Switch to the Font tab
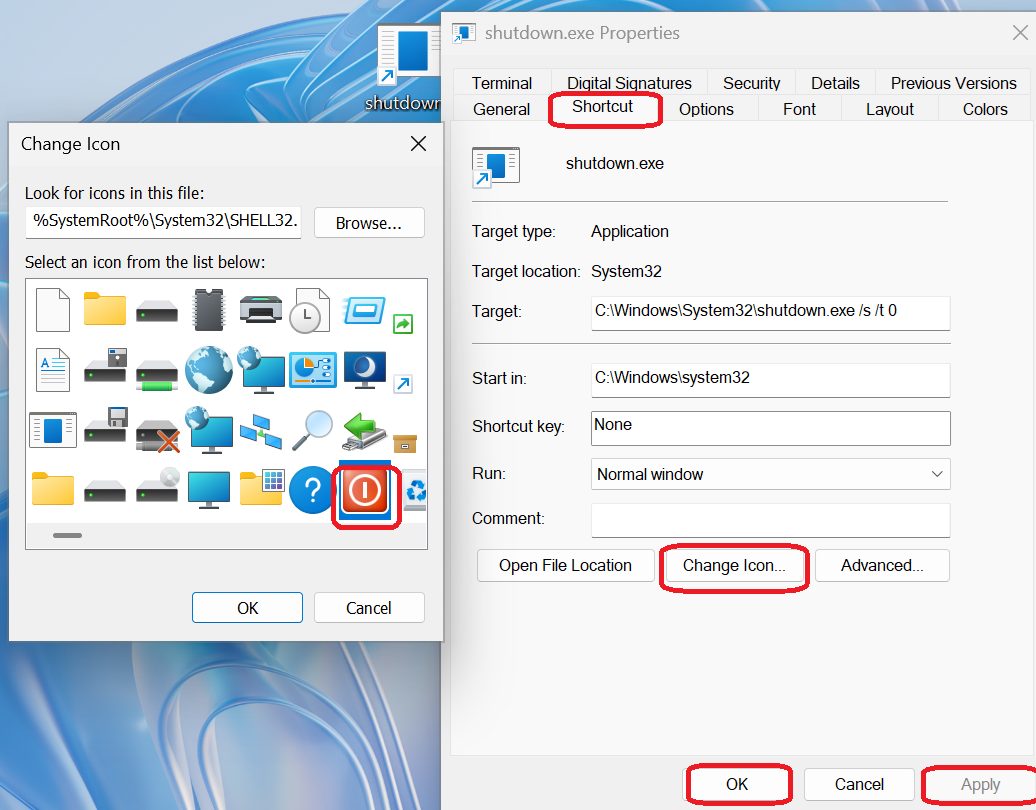This screenshot has height=810, width=1036. click(799, 109)
